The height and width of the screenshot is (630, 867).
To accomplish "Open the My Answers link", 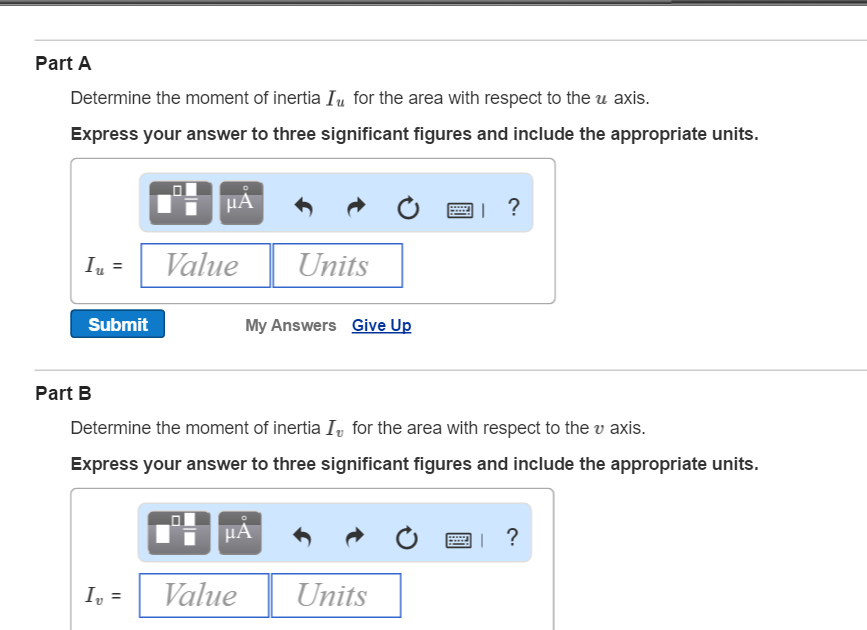I will [290, 325].
